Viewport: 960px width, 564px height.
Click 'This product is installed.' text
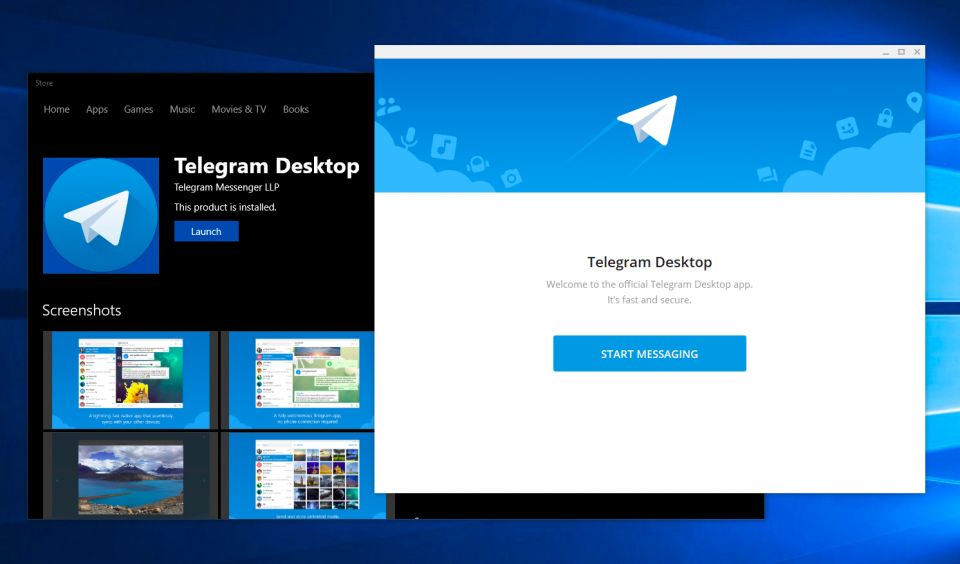click(x=225, y=207)
